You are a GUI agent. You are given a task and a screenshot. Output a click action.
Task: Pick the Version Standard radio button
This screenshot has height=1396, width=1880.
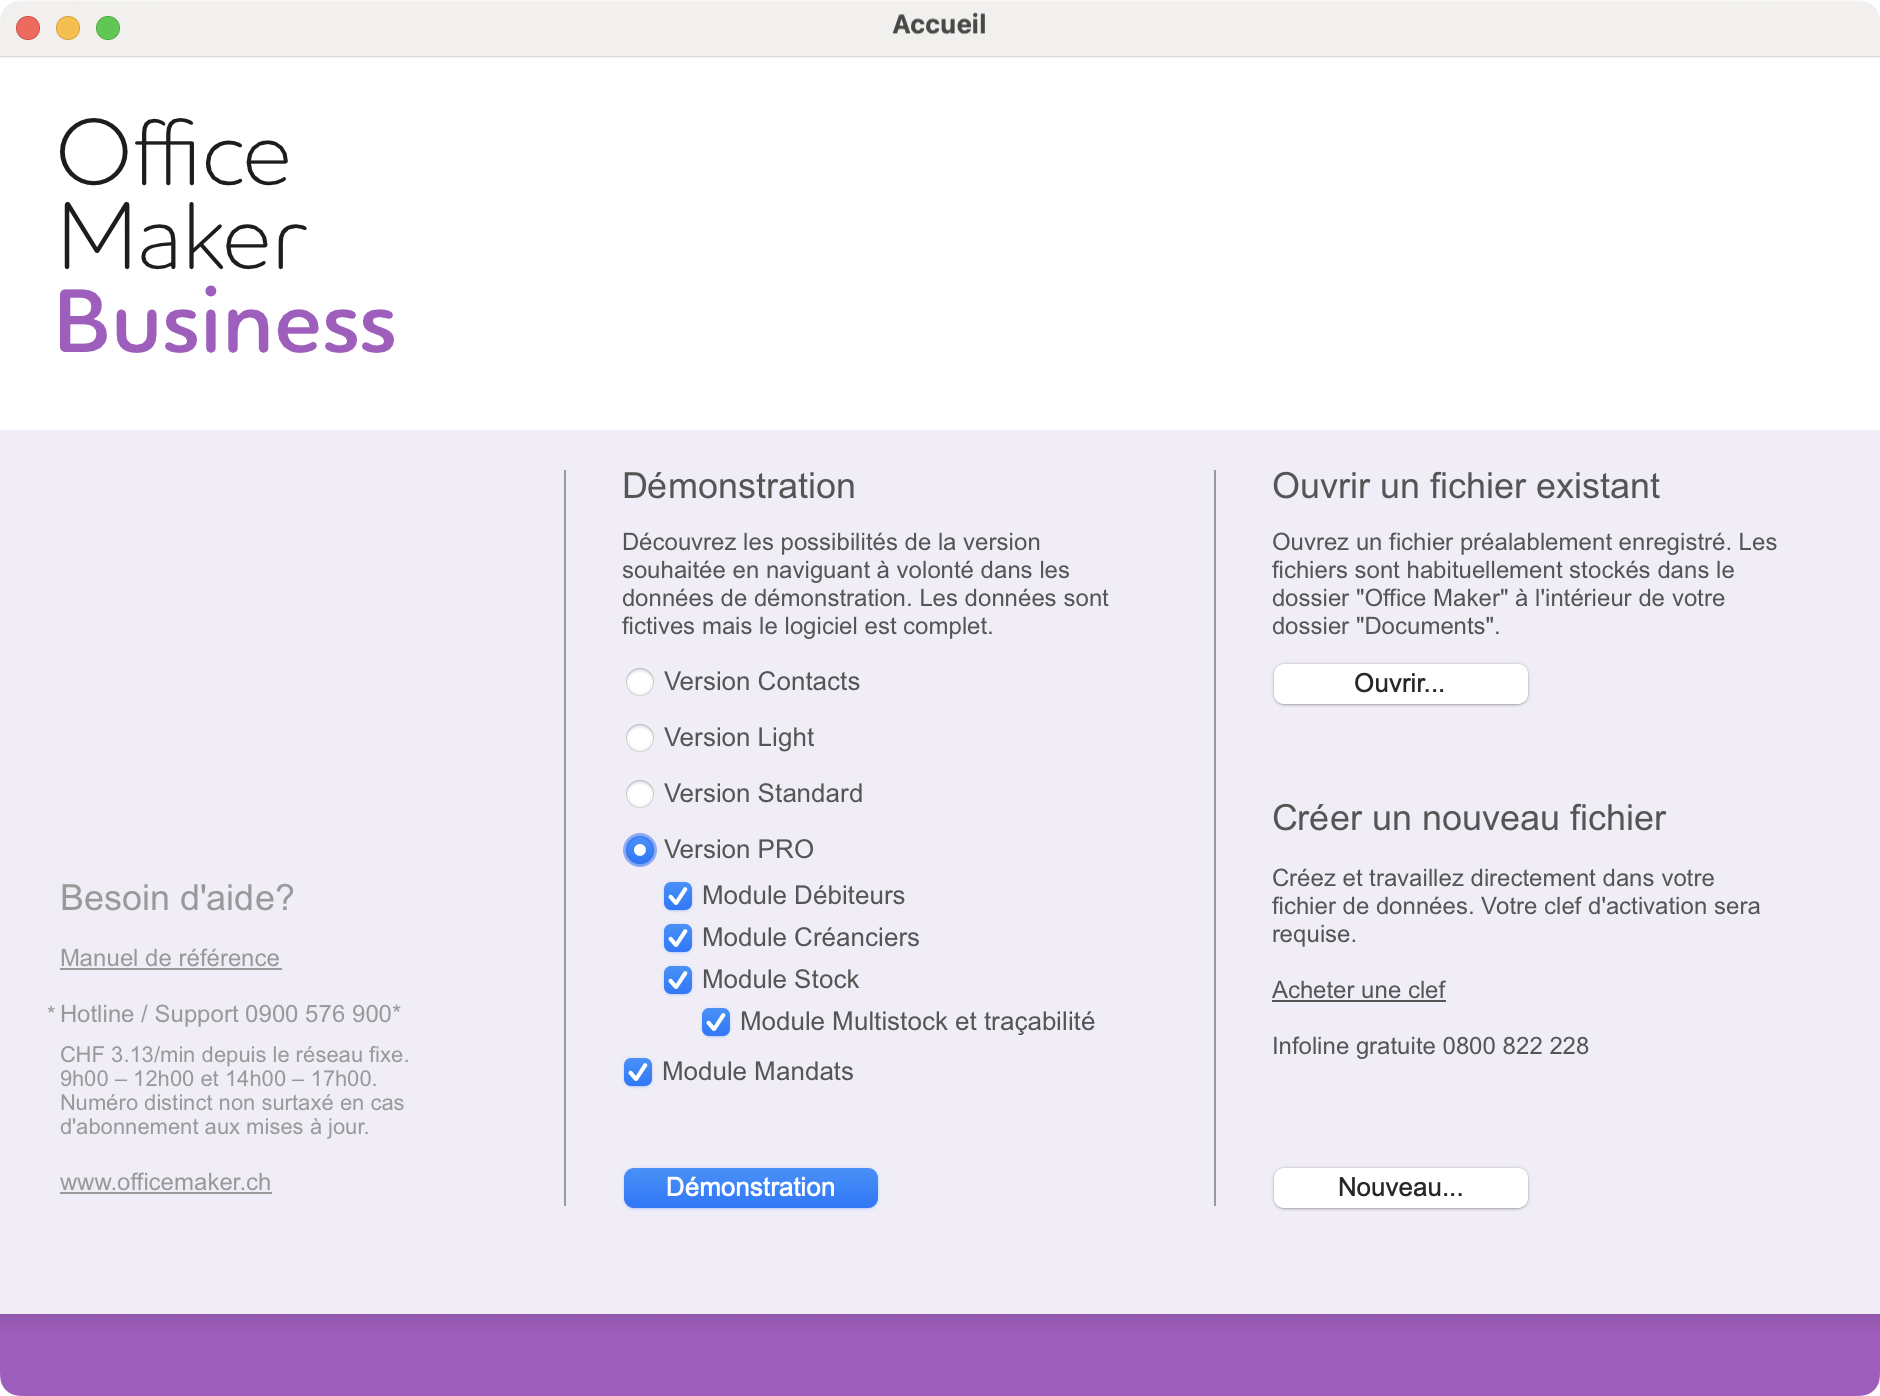[x=640, y=794]
